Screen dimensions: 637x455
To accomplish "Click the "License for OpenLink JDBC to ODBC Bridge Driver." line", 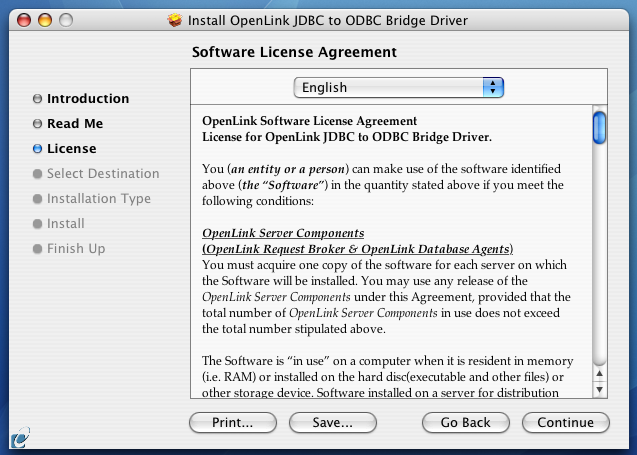I will pos(347,137).
